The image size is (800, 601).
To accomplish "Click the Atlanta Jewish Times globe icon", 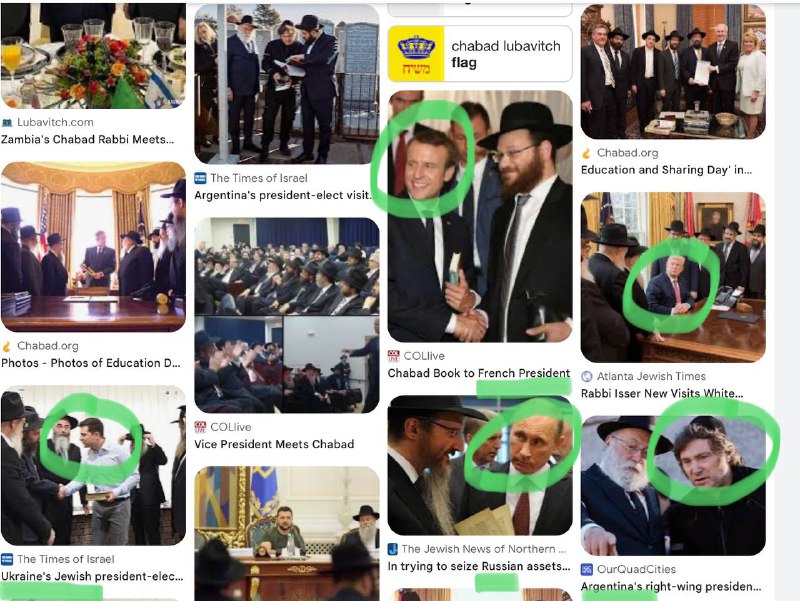I will point(587,377).
